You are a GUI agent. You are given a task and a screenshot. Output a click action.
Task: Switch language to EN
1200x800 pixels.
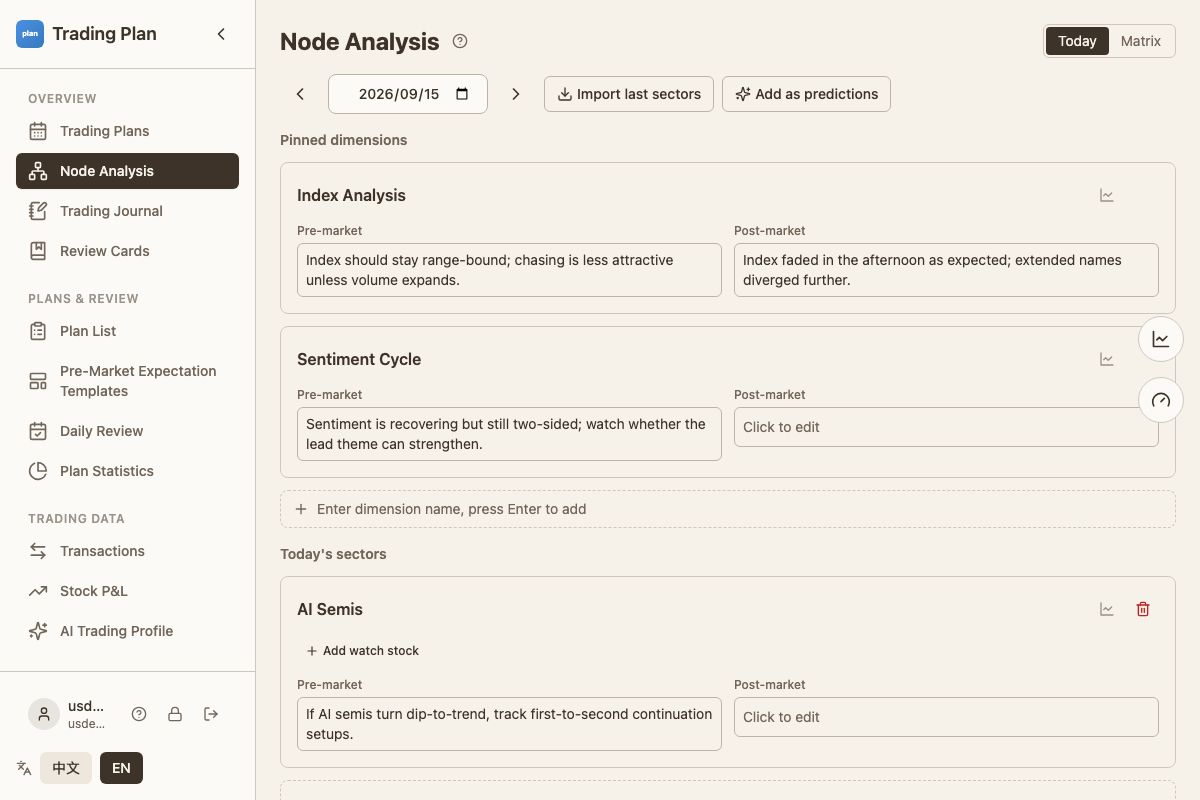[121, 768]
